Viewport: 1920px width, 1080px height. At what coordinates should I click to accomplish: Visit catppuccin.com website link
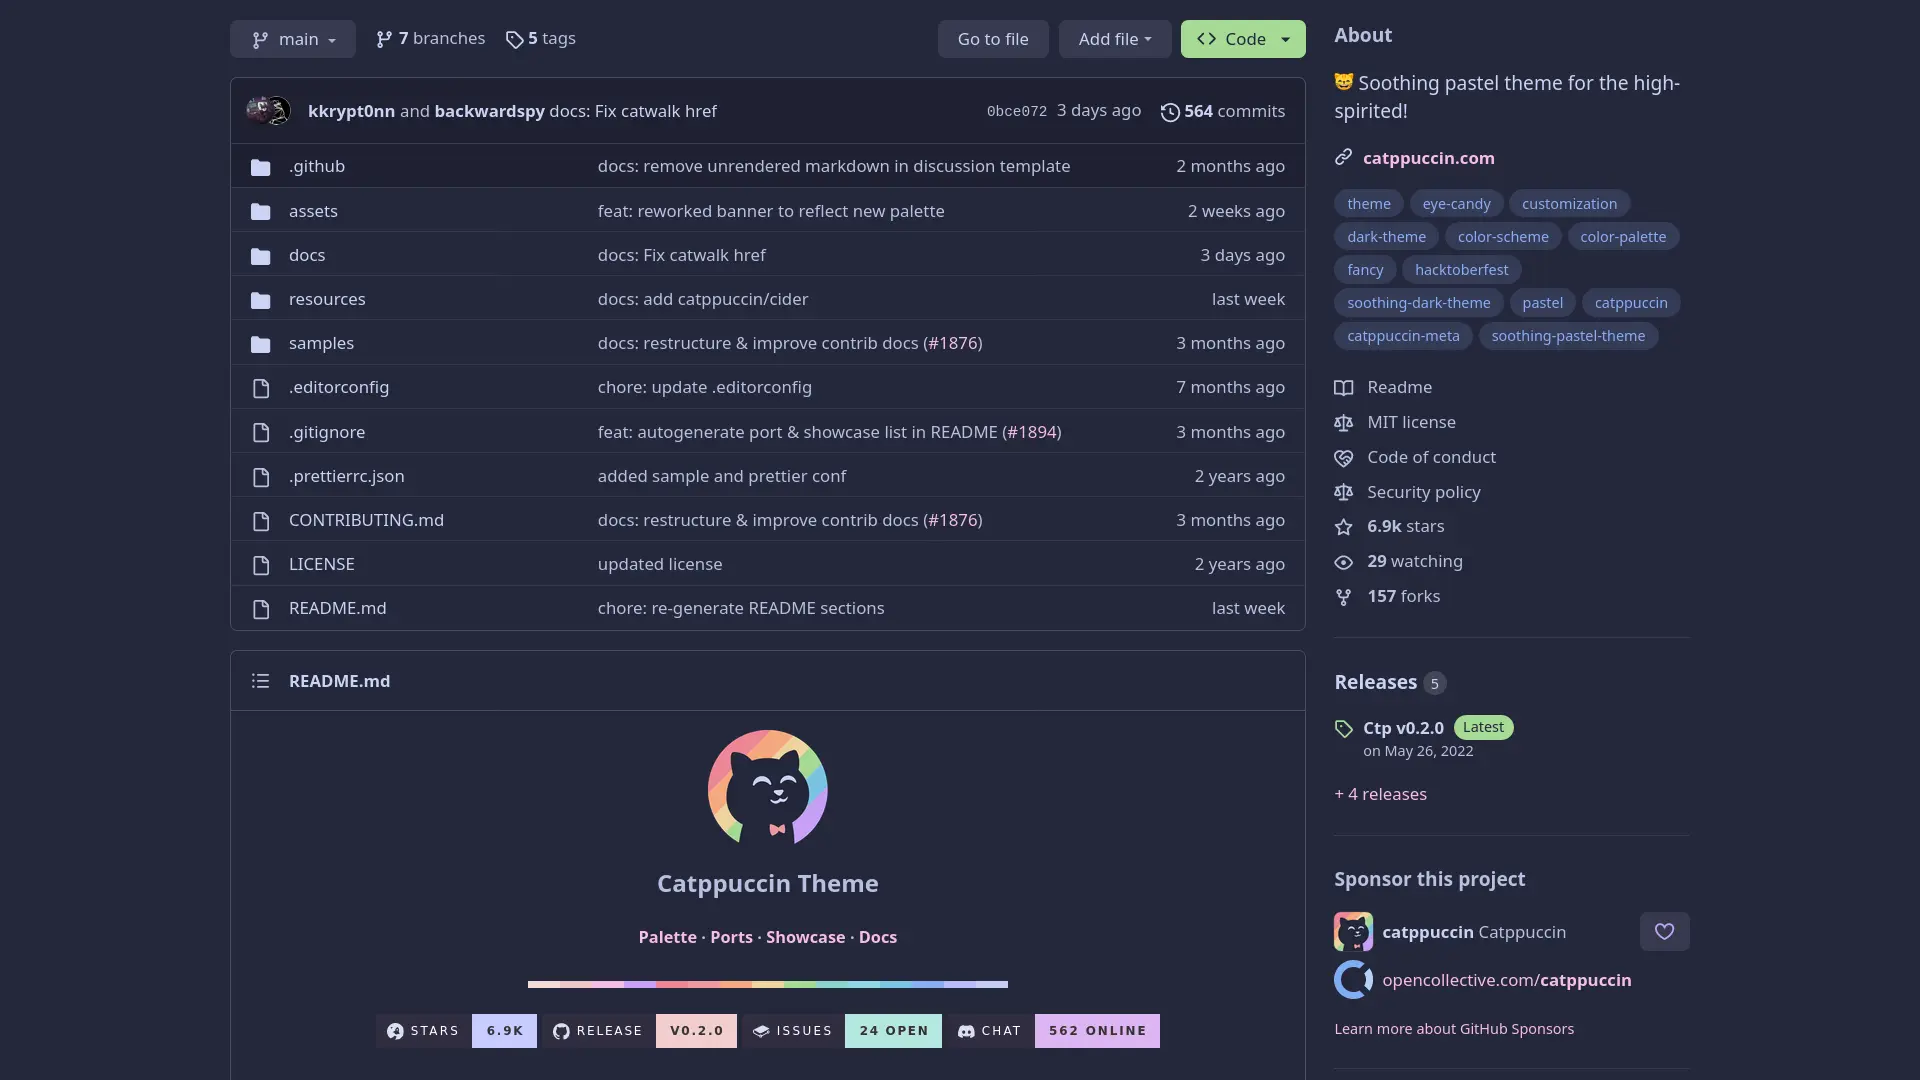[x=1428, y=158]
